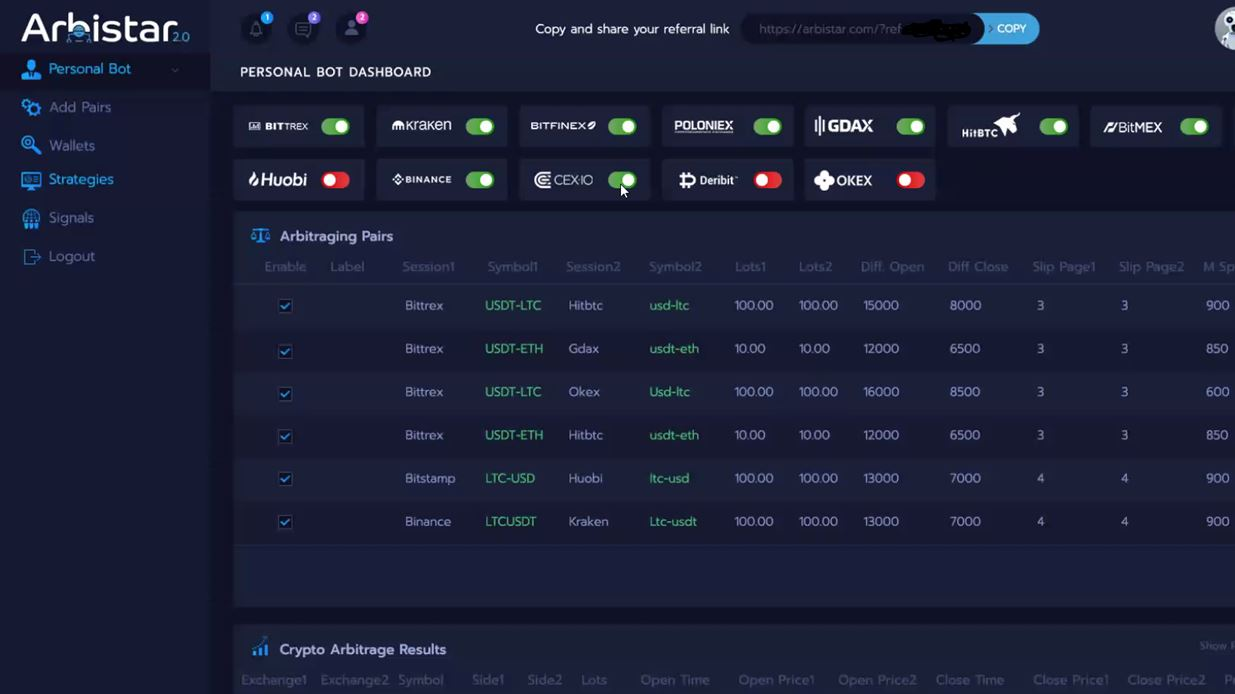Click the Huobi exchange logo
Image resolution: width=1235 pixels, height=694 pixels.
pyautogui.click(x=277, y=180)
